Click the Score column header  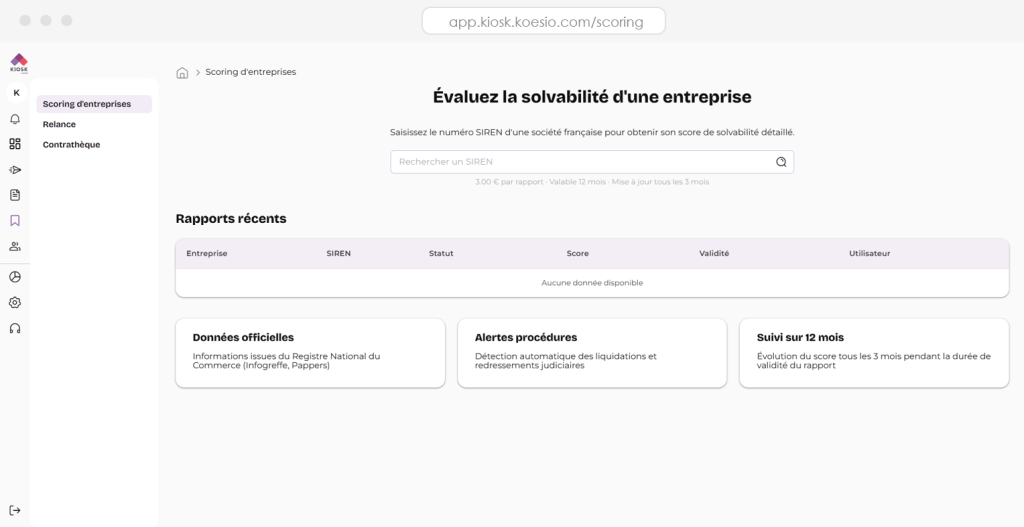pyautogui.click(x=577, y=253)
